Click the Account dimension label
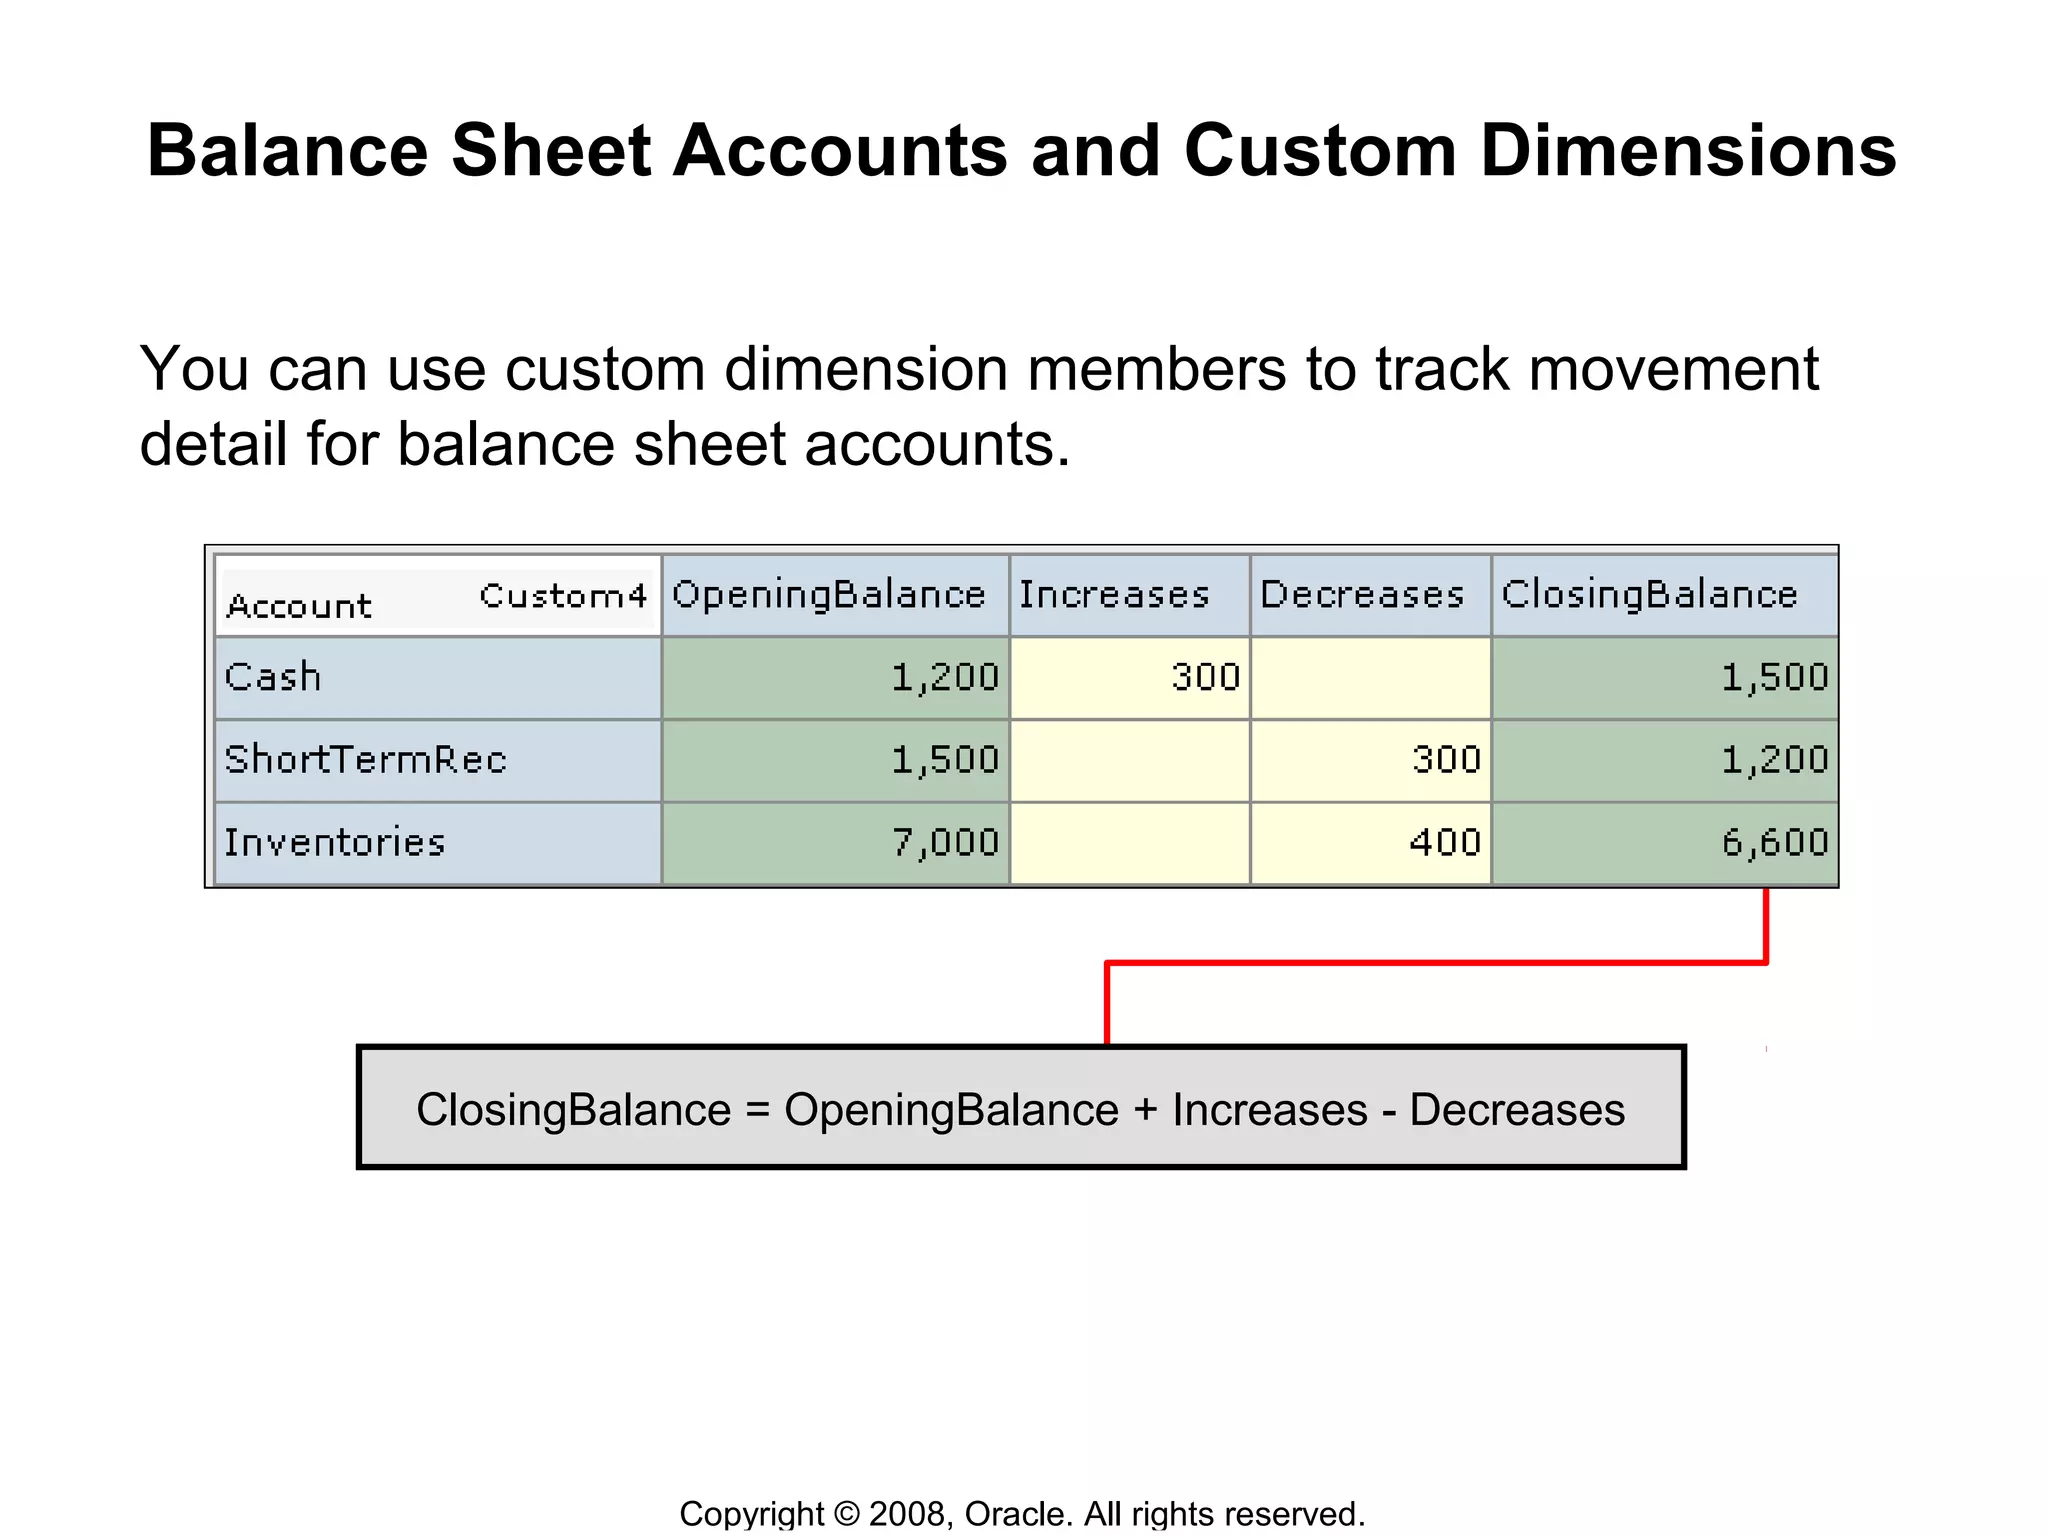This screenshot has width=2048, height=1536. pyautogui.click(x=299, y=606)
